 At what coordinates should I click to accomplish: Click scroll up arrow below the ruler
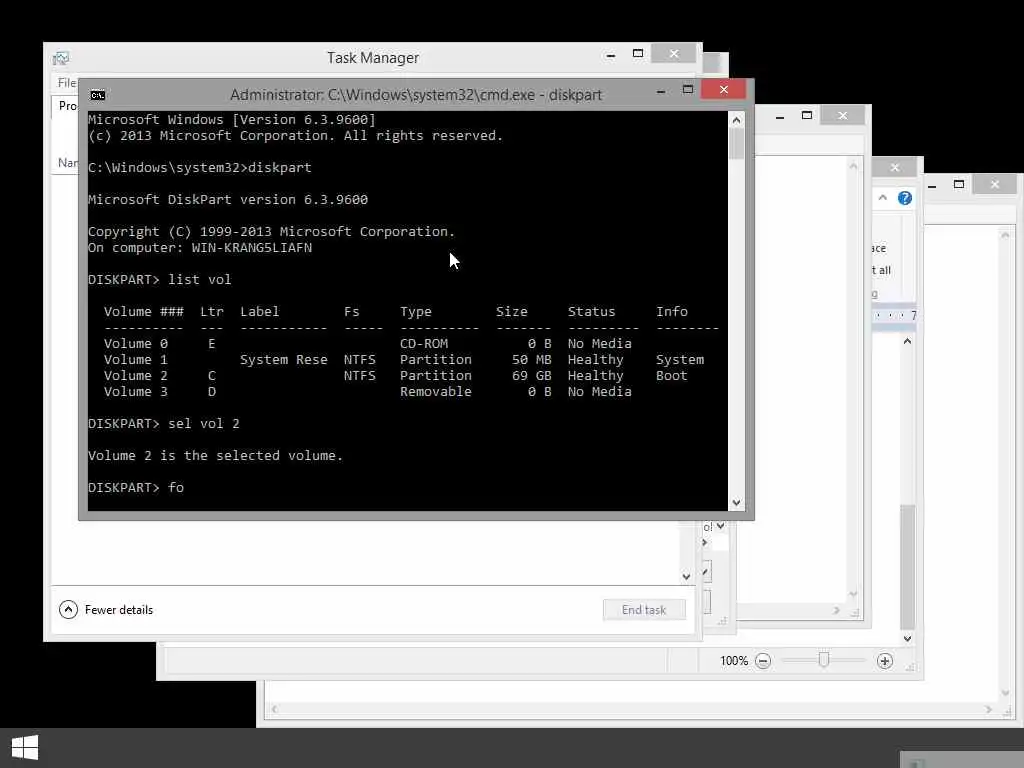[907, 341]
